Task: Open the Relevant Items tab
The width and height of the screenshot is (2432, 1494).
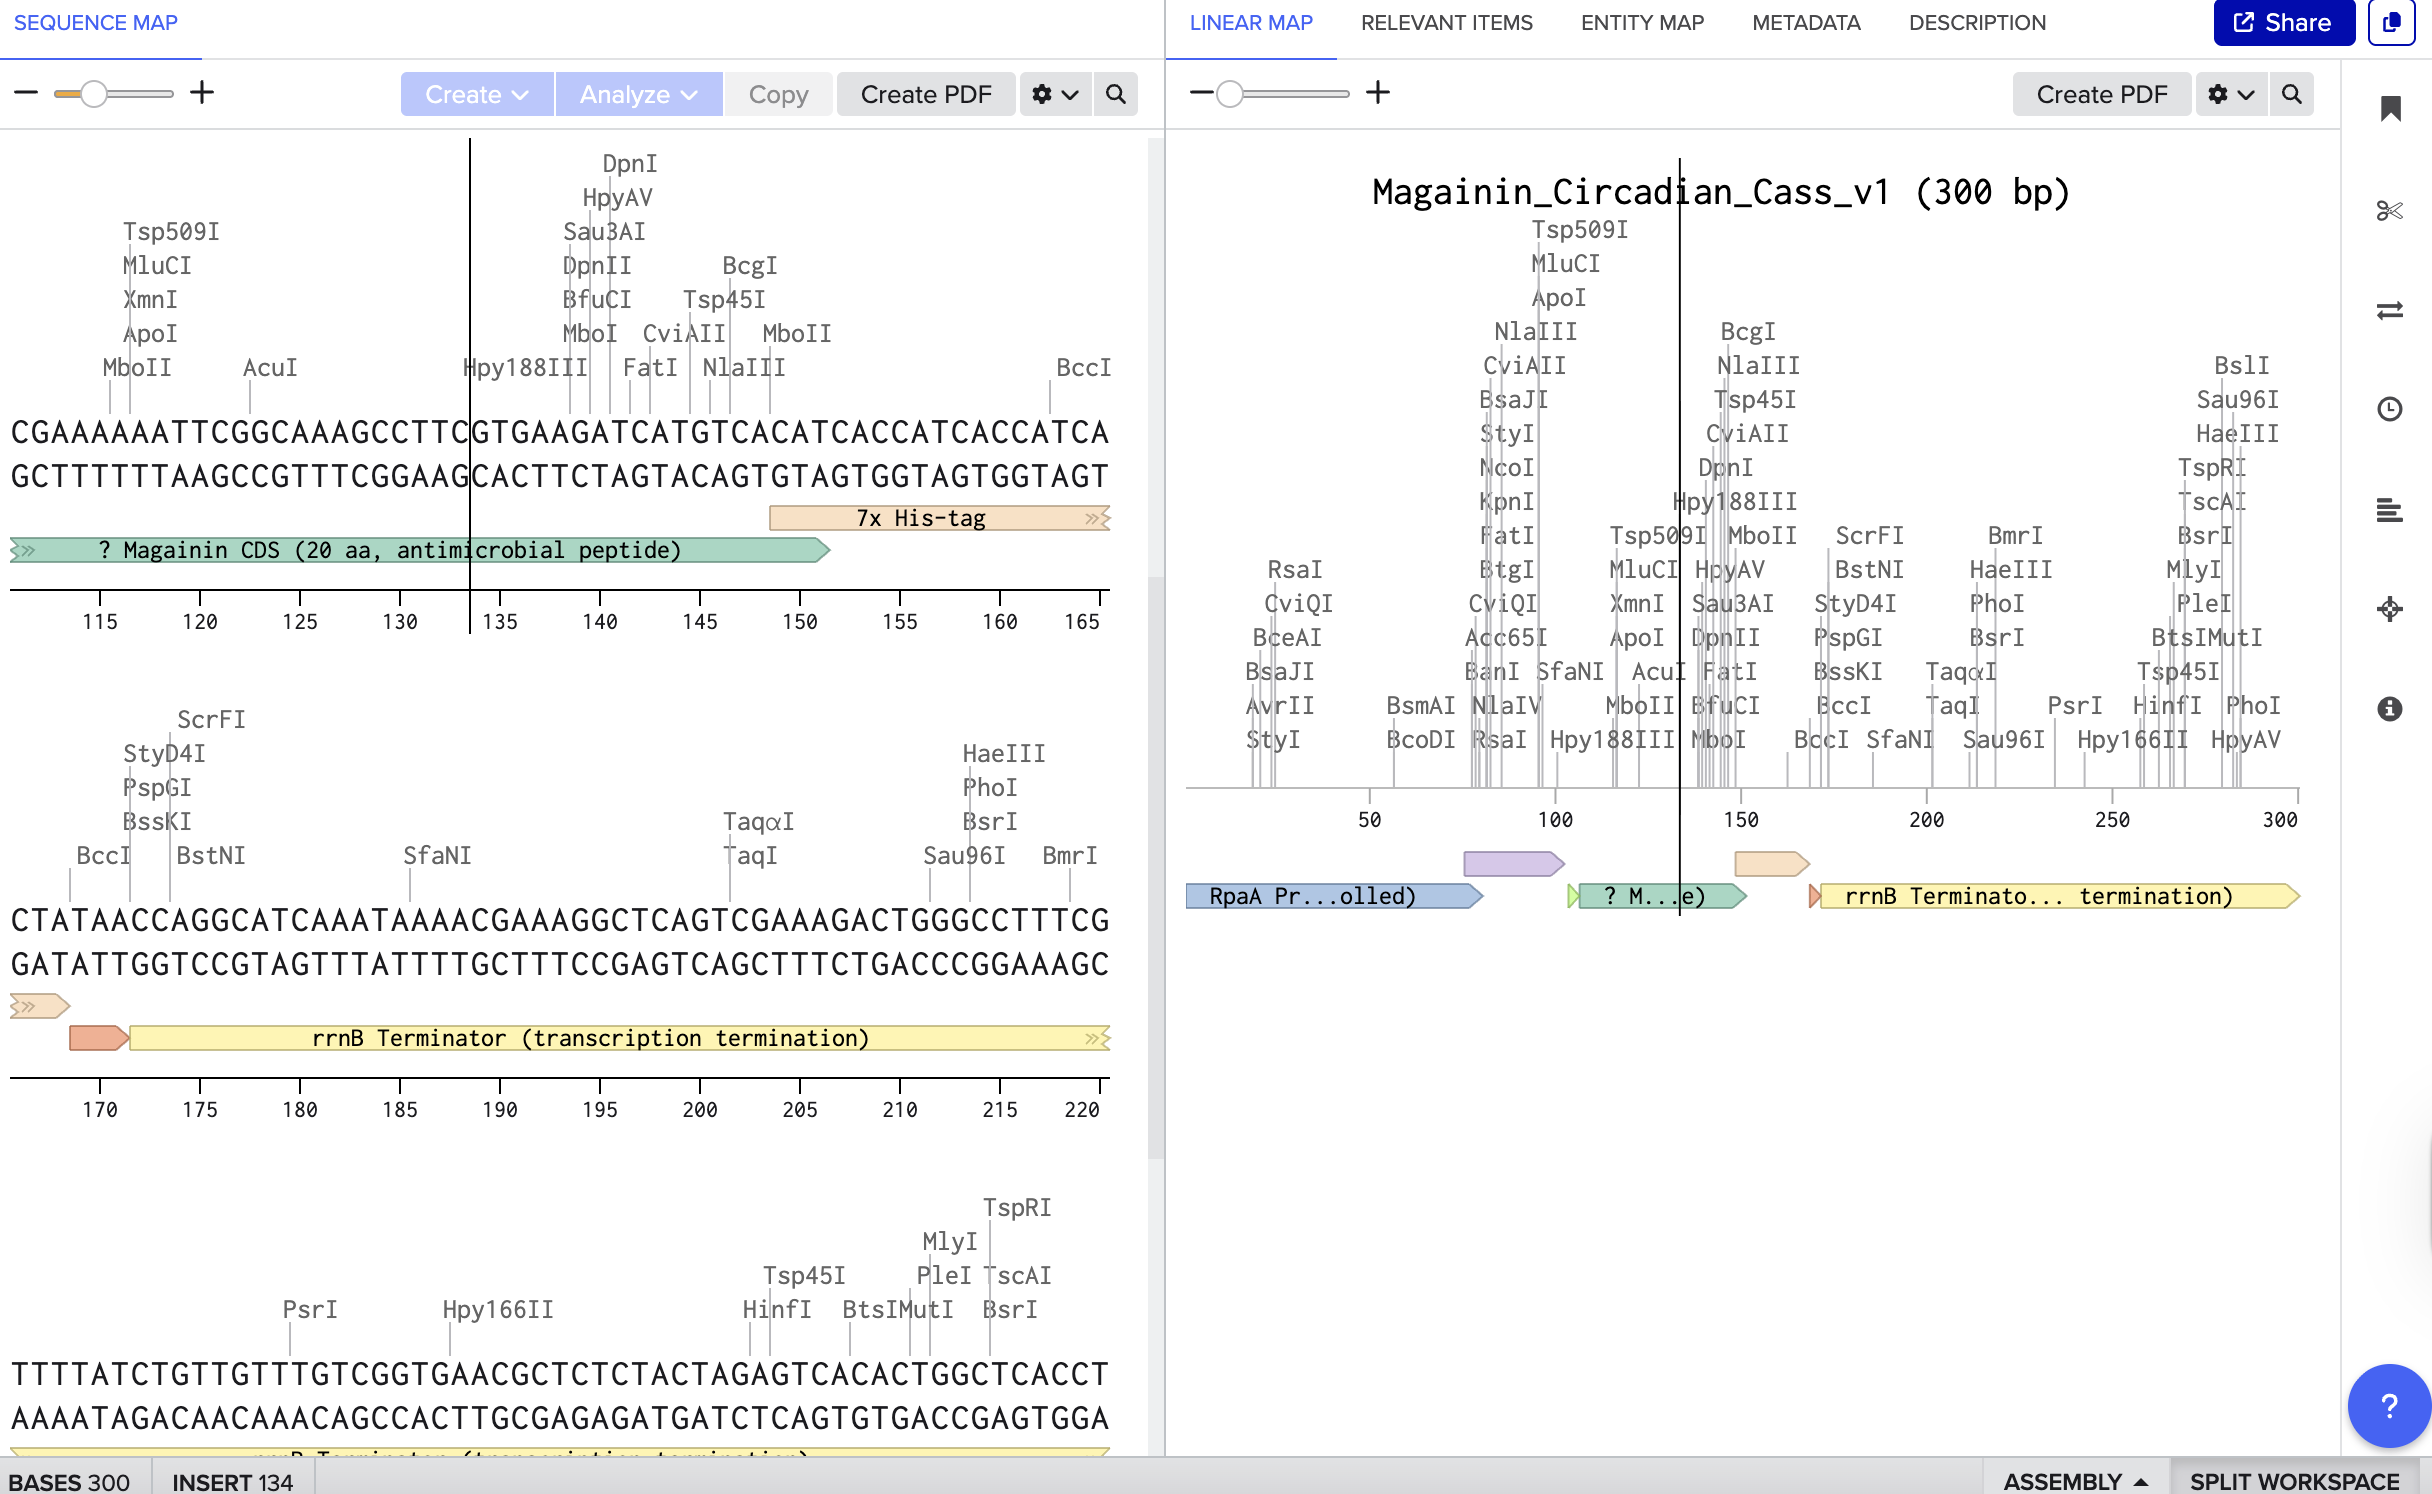Action: click(1446, 23)
